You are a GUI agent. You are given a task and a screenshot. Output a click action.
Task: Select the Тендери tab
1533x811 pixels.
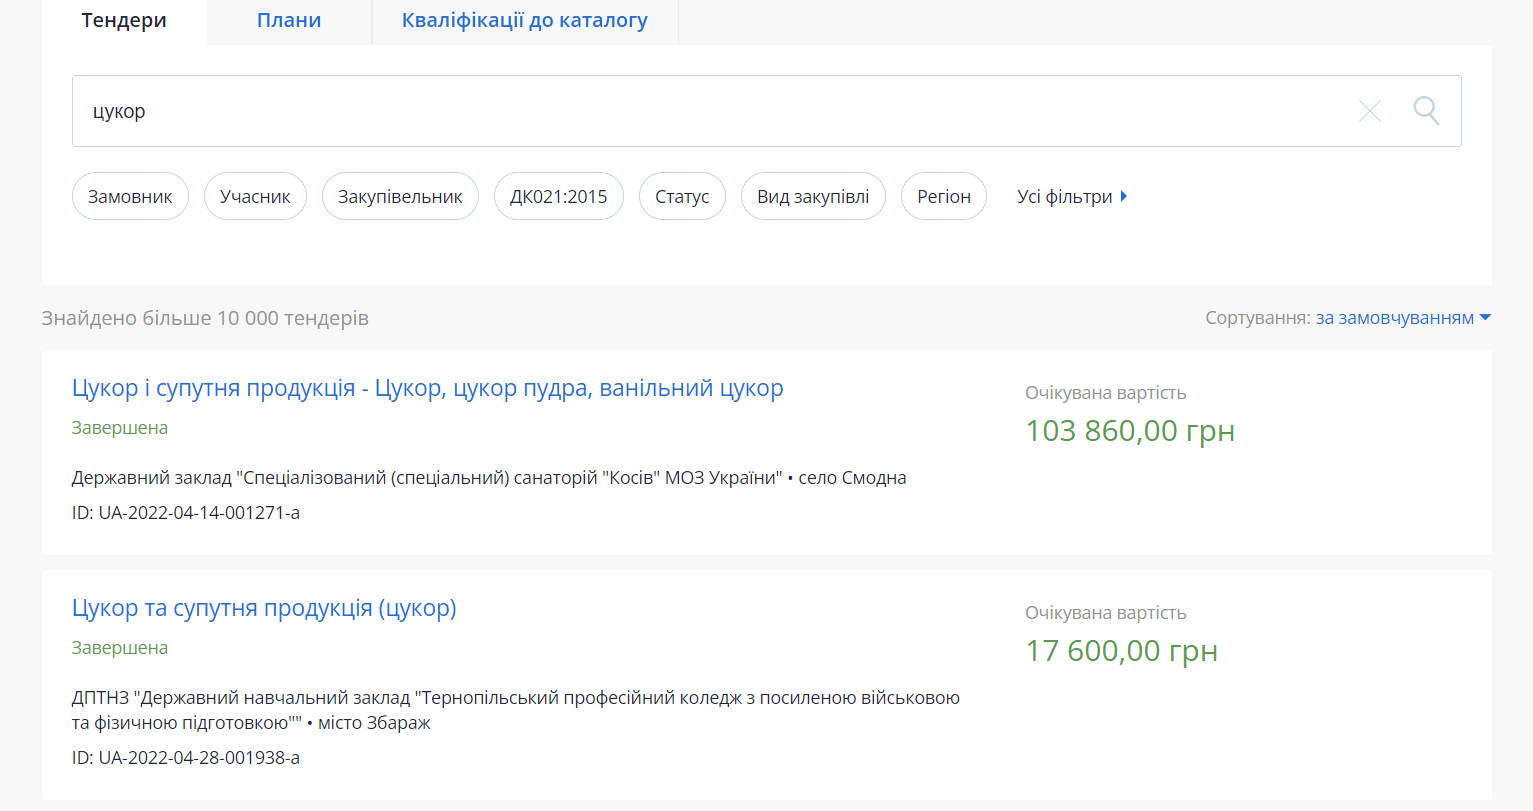(x=124, y=21)
